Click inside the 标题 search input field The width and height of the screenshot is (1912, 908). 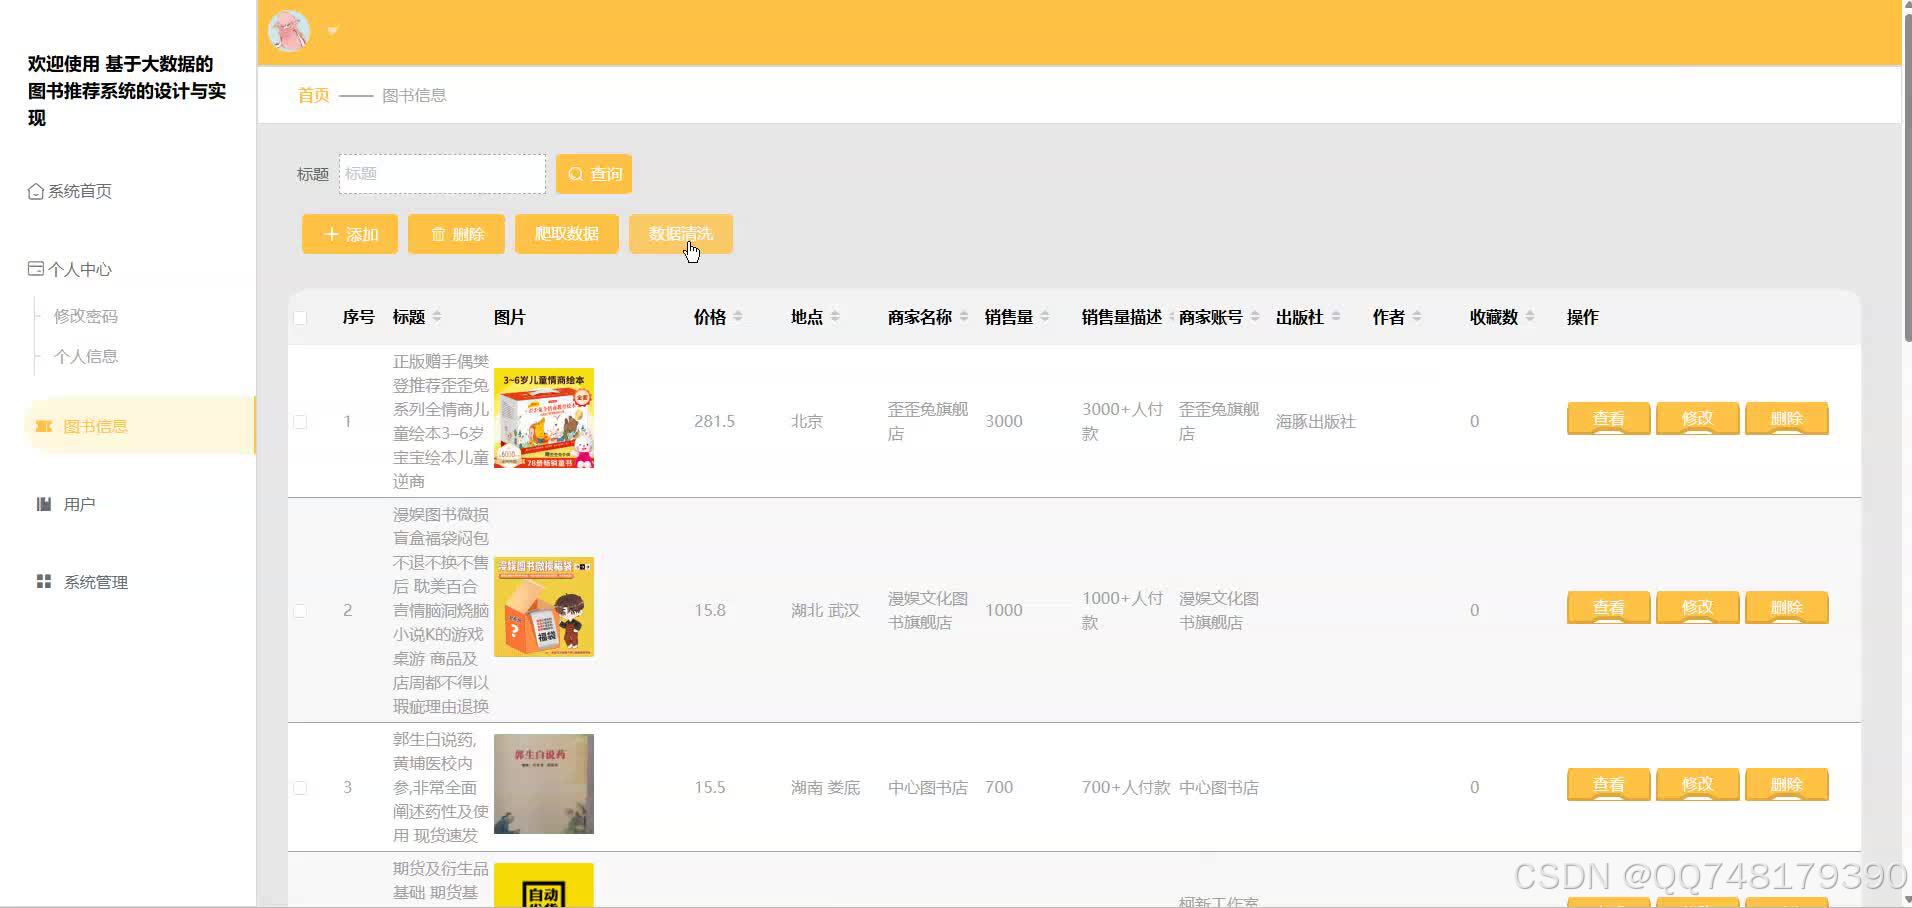(442, 173)
